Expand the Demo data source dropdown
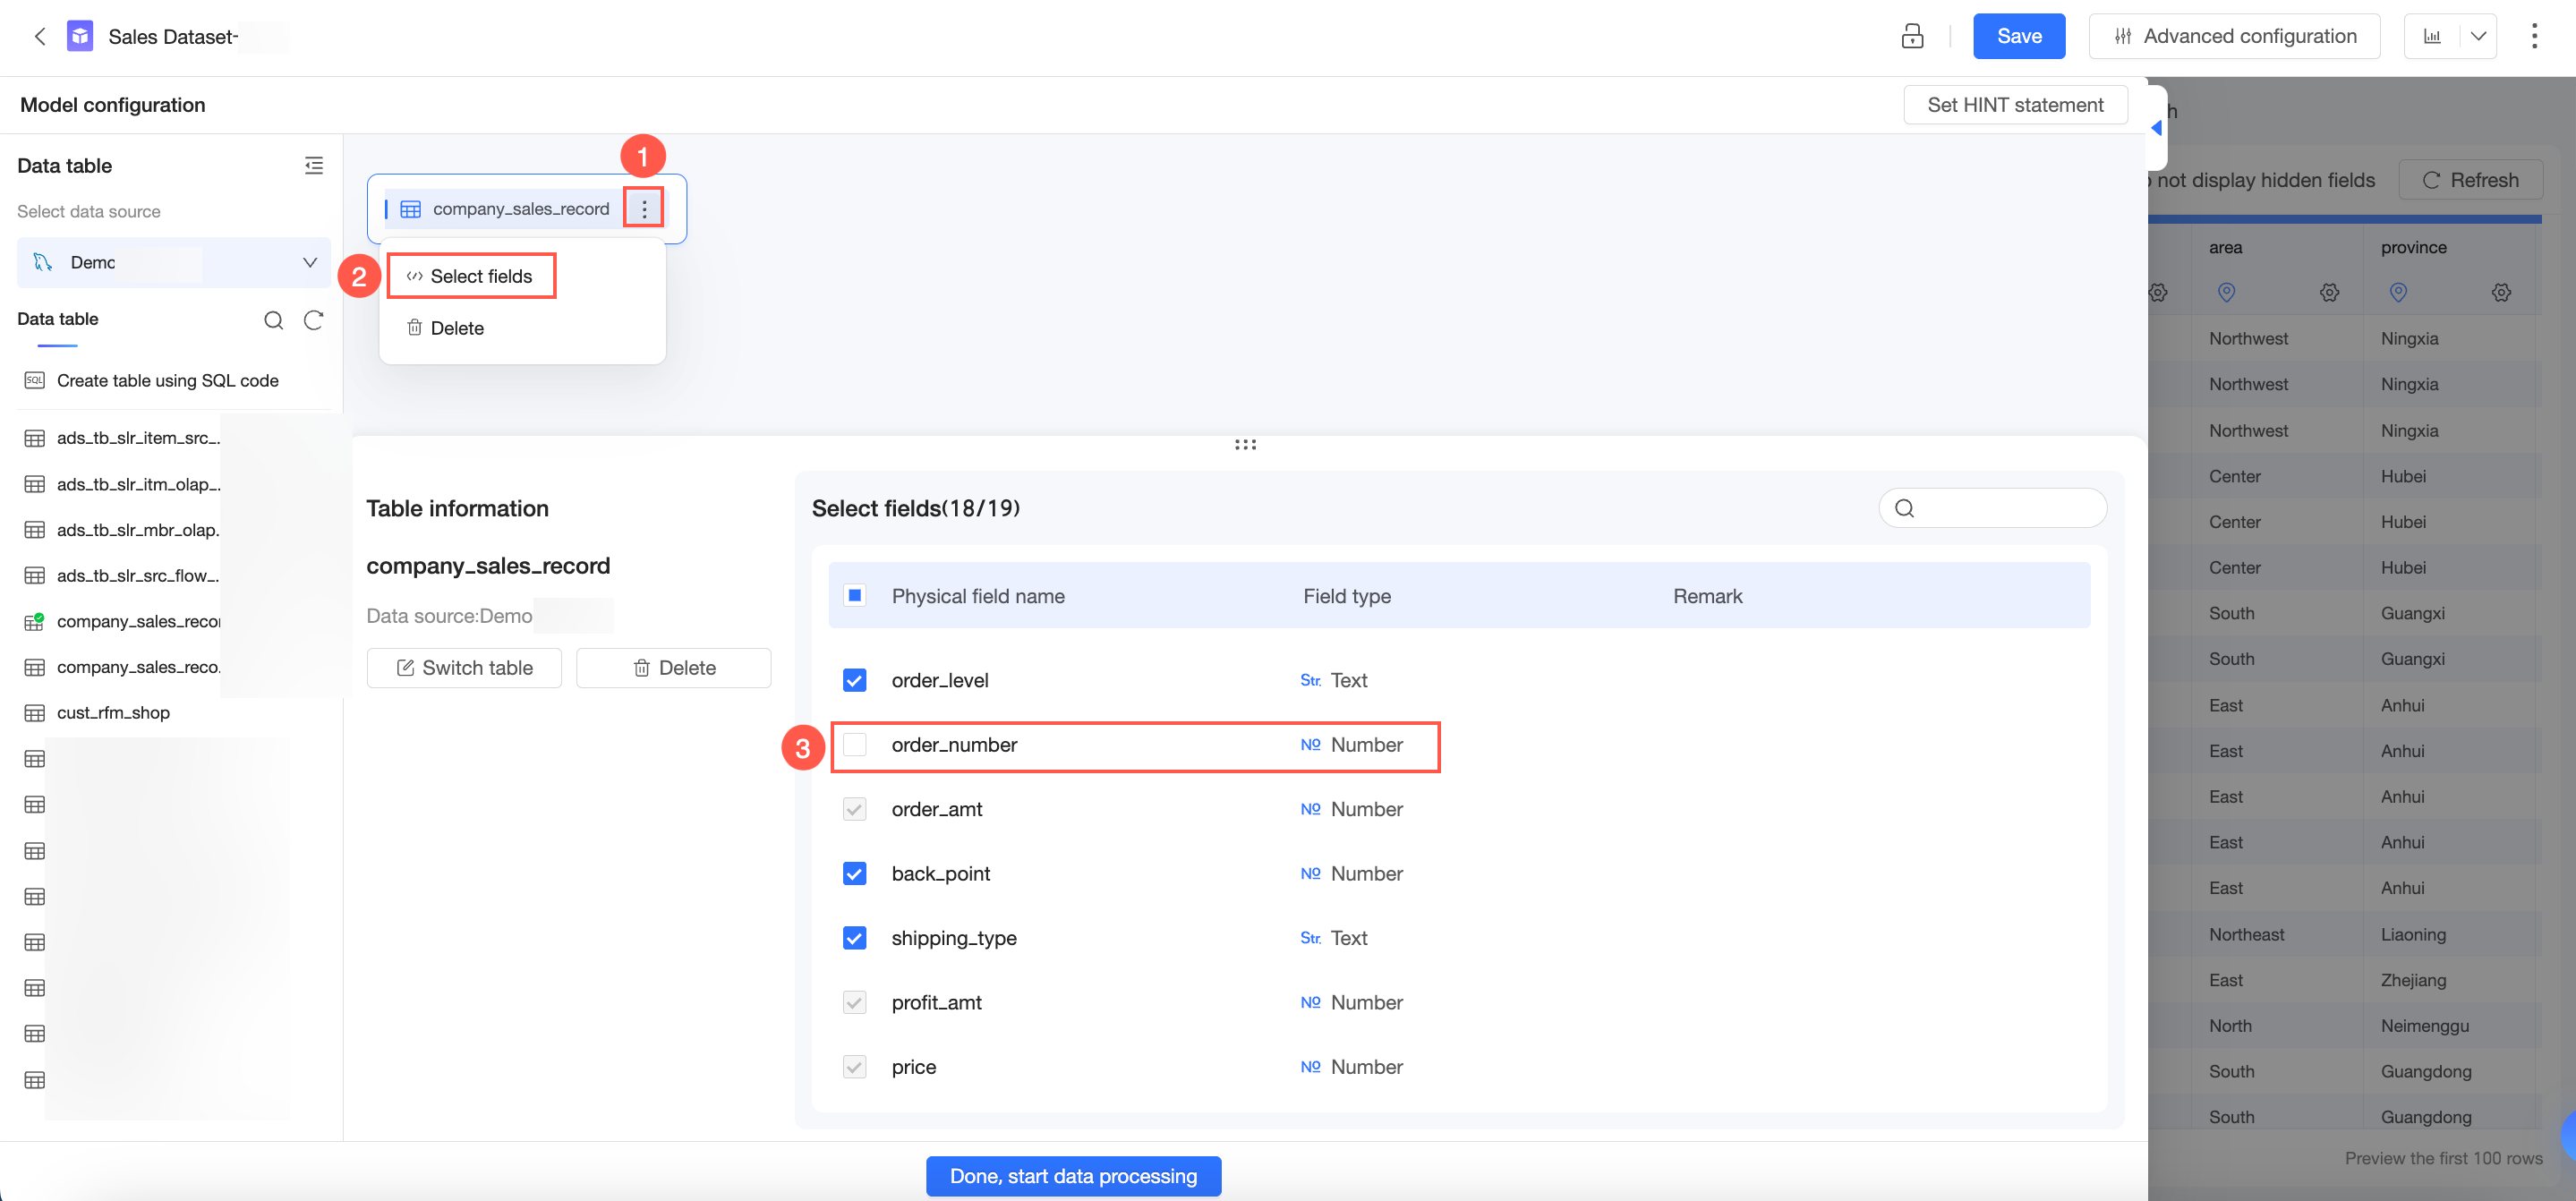Screen dimensions: 2576x1201 pyautogui.click(x=173, y=262)
